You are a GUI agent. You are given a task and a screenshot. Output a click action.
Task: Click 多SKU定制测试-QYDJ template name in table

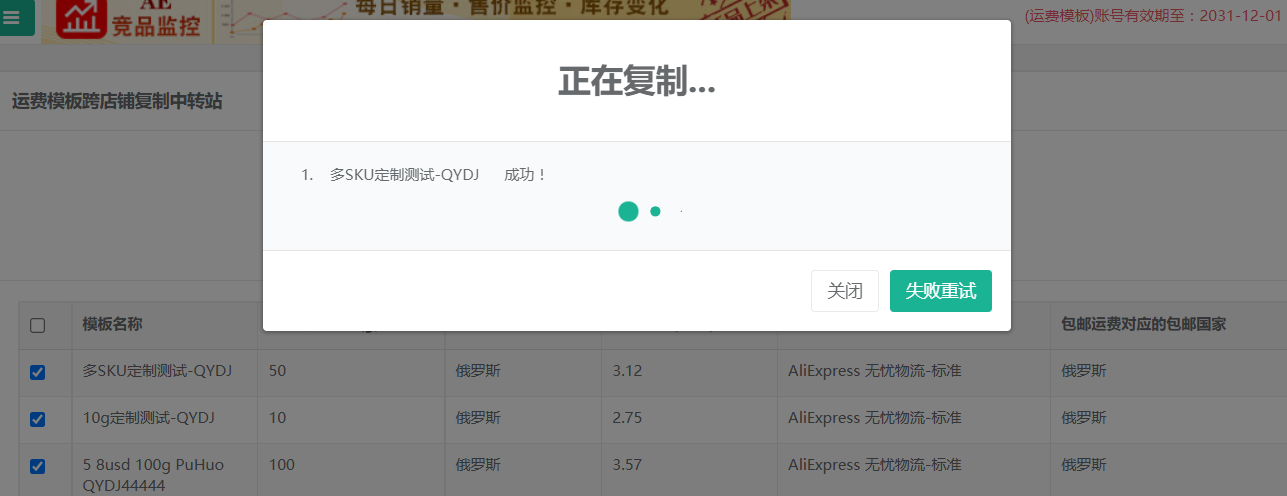click(x=157, y=371)
